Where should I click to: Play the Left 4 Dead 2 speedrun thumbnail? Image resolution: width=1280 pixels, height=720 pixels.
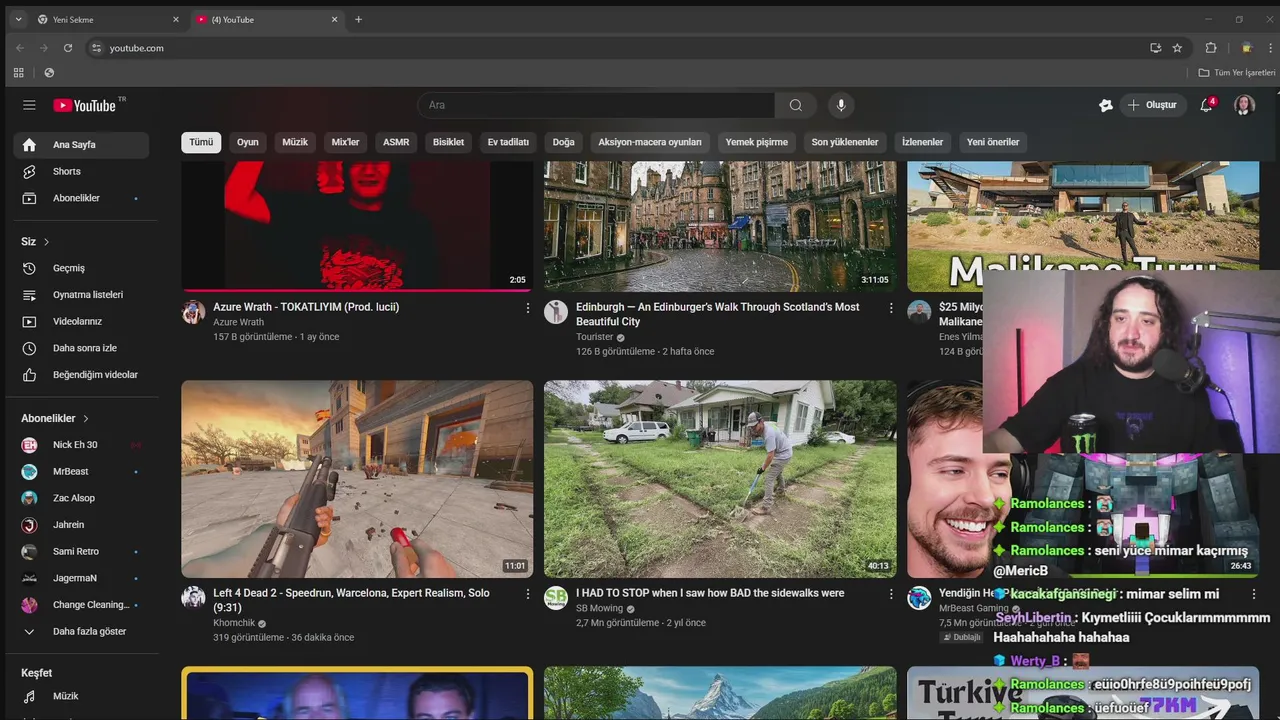357,479
